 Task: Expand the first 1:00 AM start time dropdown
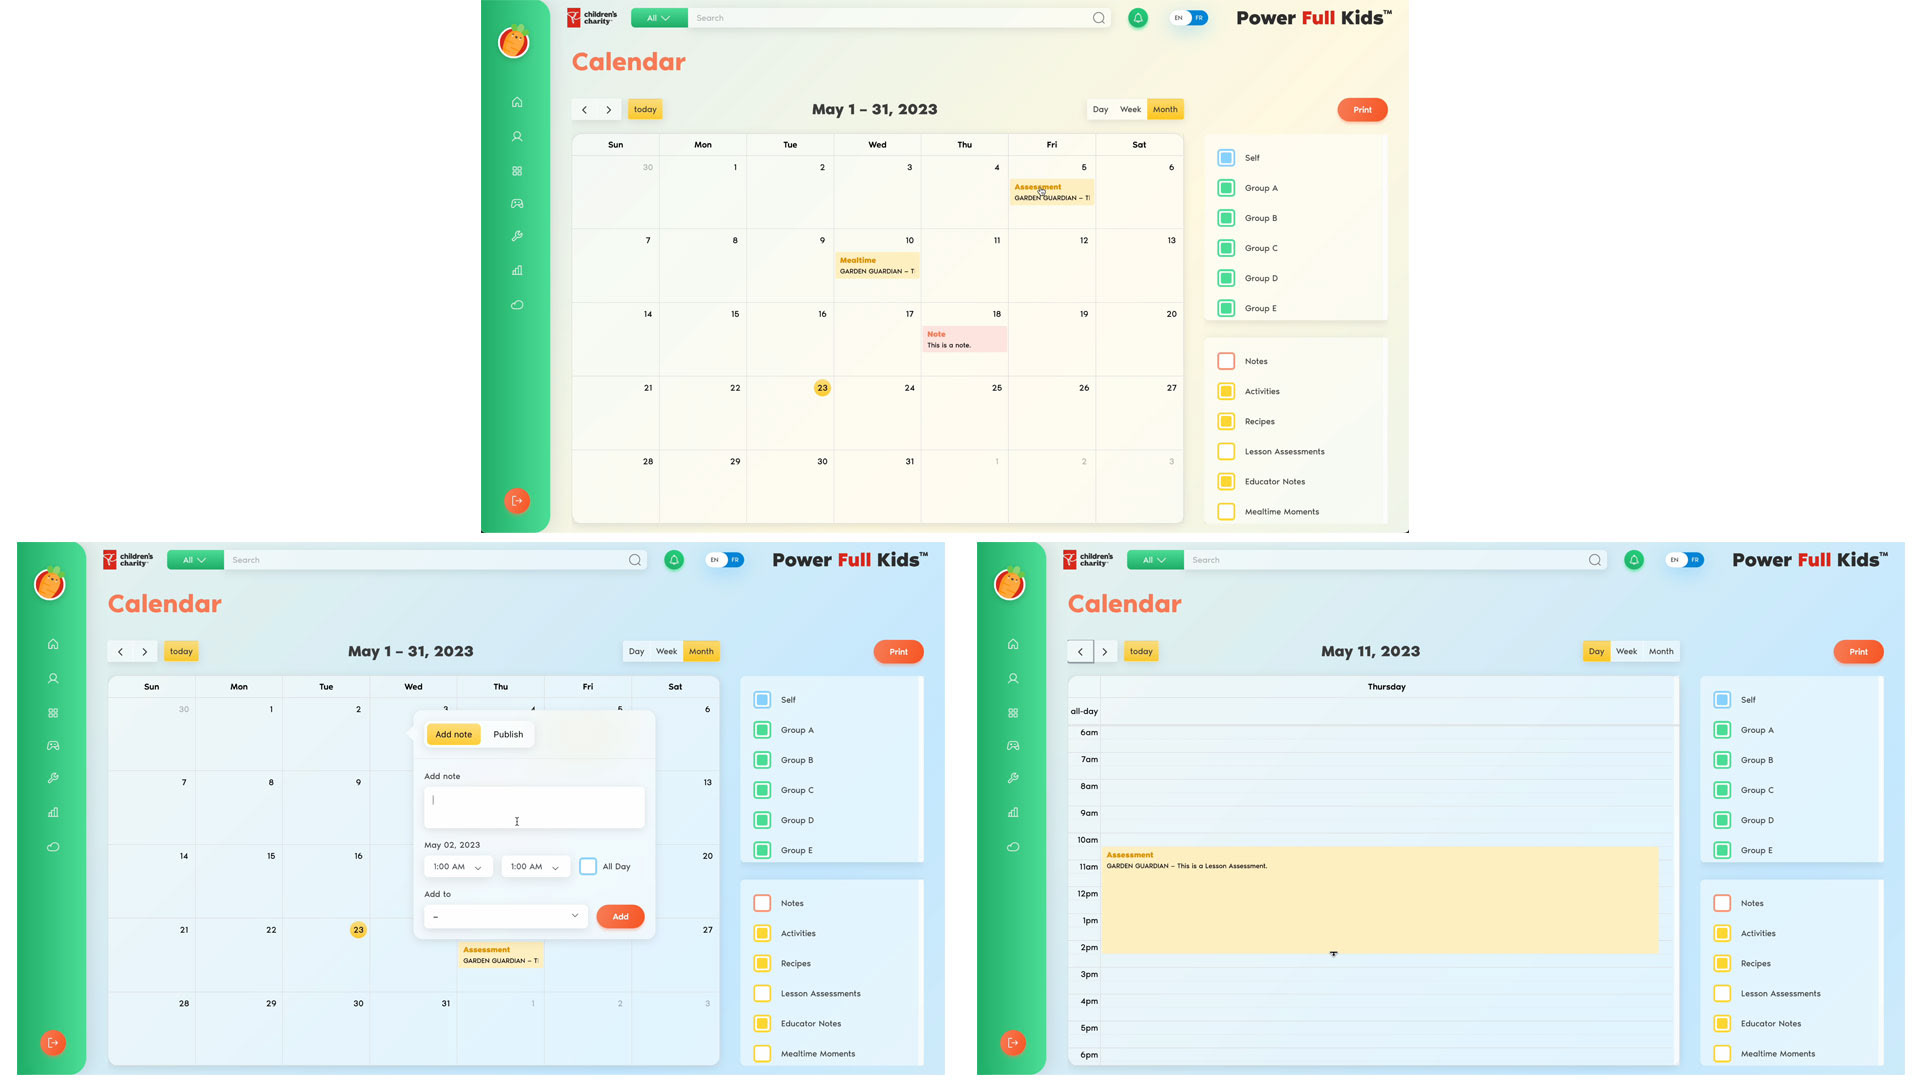point(458,867)
